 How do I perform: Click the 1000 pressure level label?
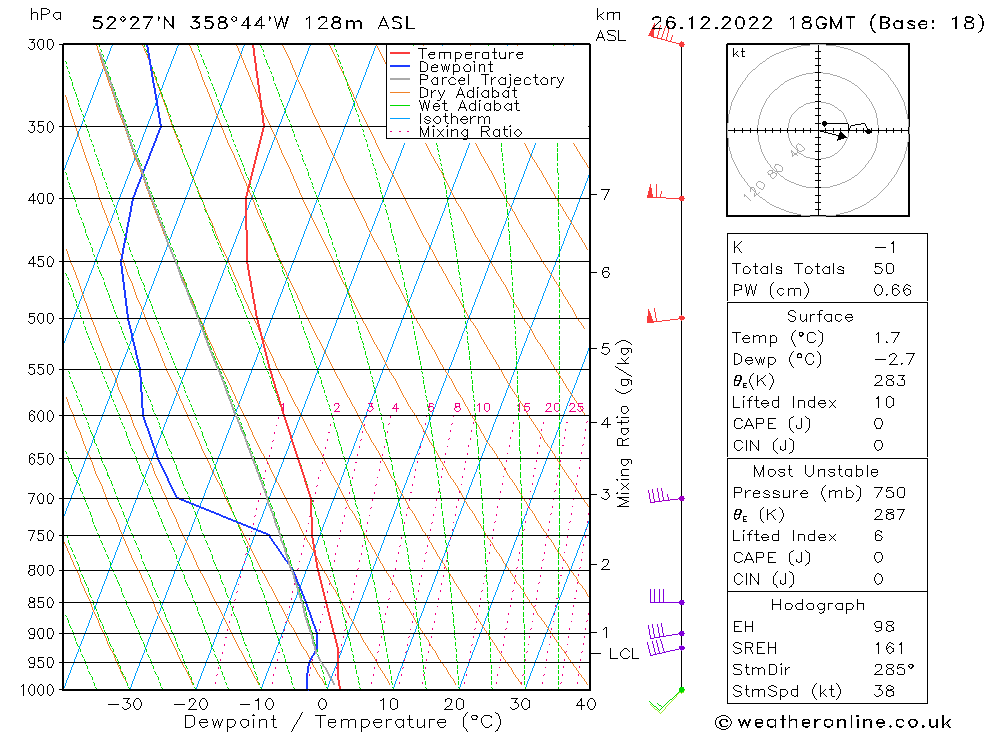click(38, 690)
